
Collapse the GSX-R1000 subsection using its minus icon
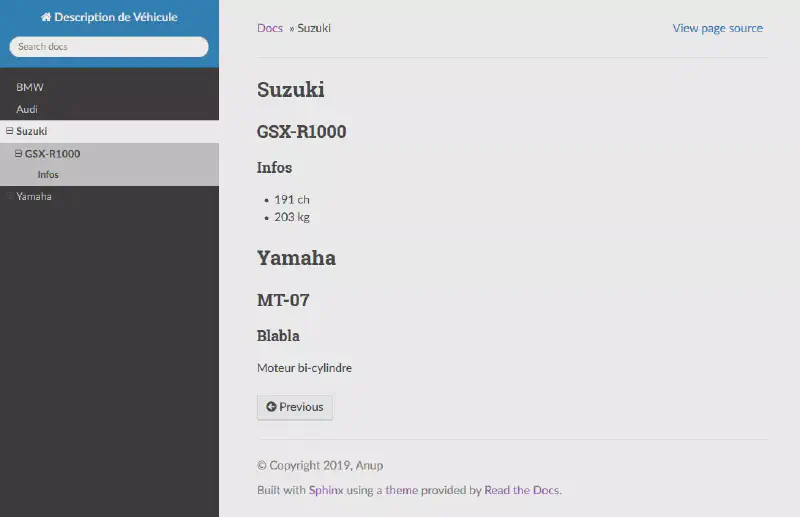[18, 154]
